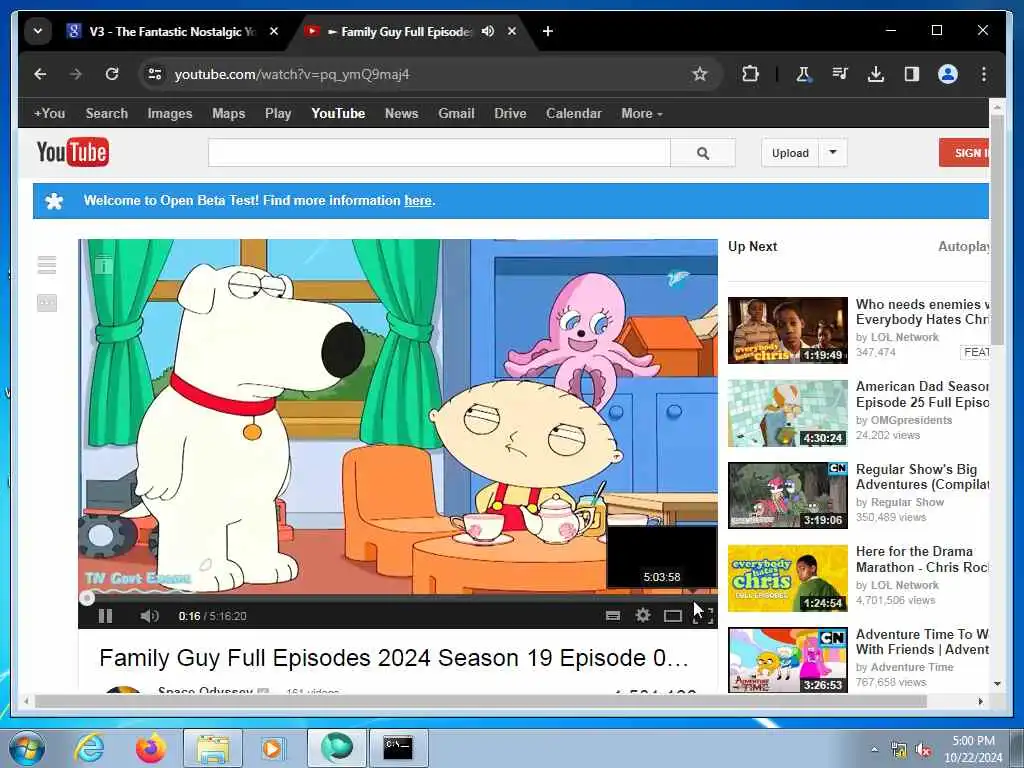
Task: Select Drive in the Google bar
Action: tap(510, 113)
